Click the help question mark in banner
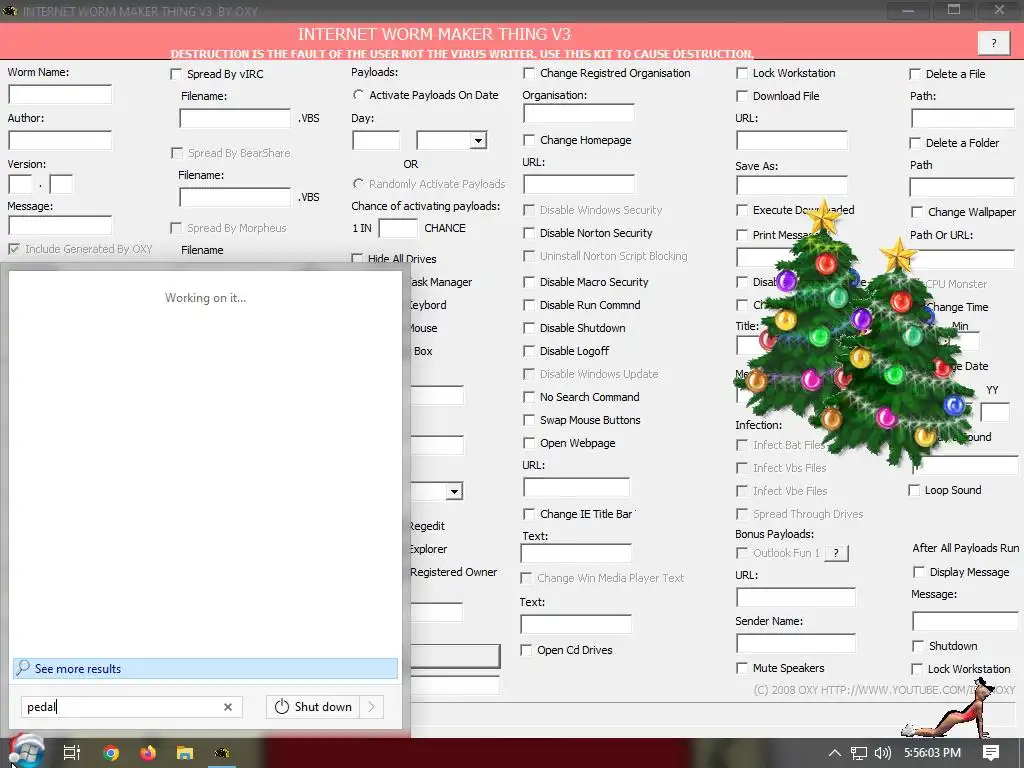Viewport: 1024px width, 768px height. tap(994, 43)
